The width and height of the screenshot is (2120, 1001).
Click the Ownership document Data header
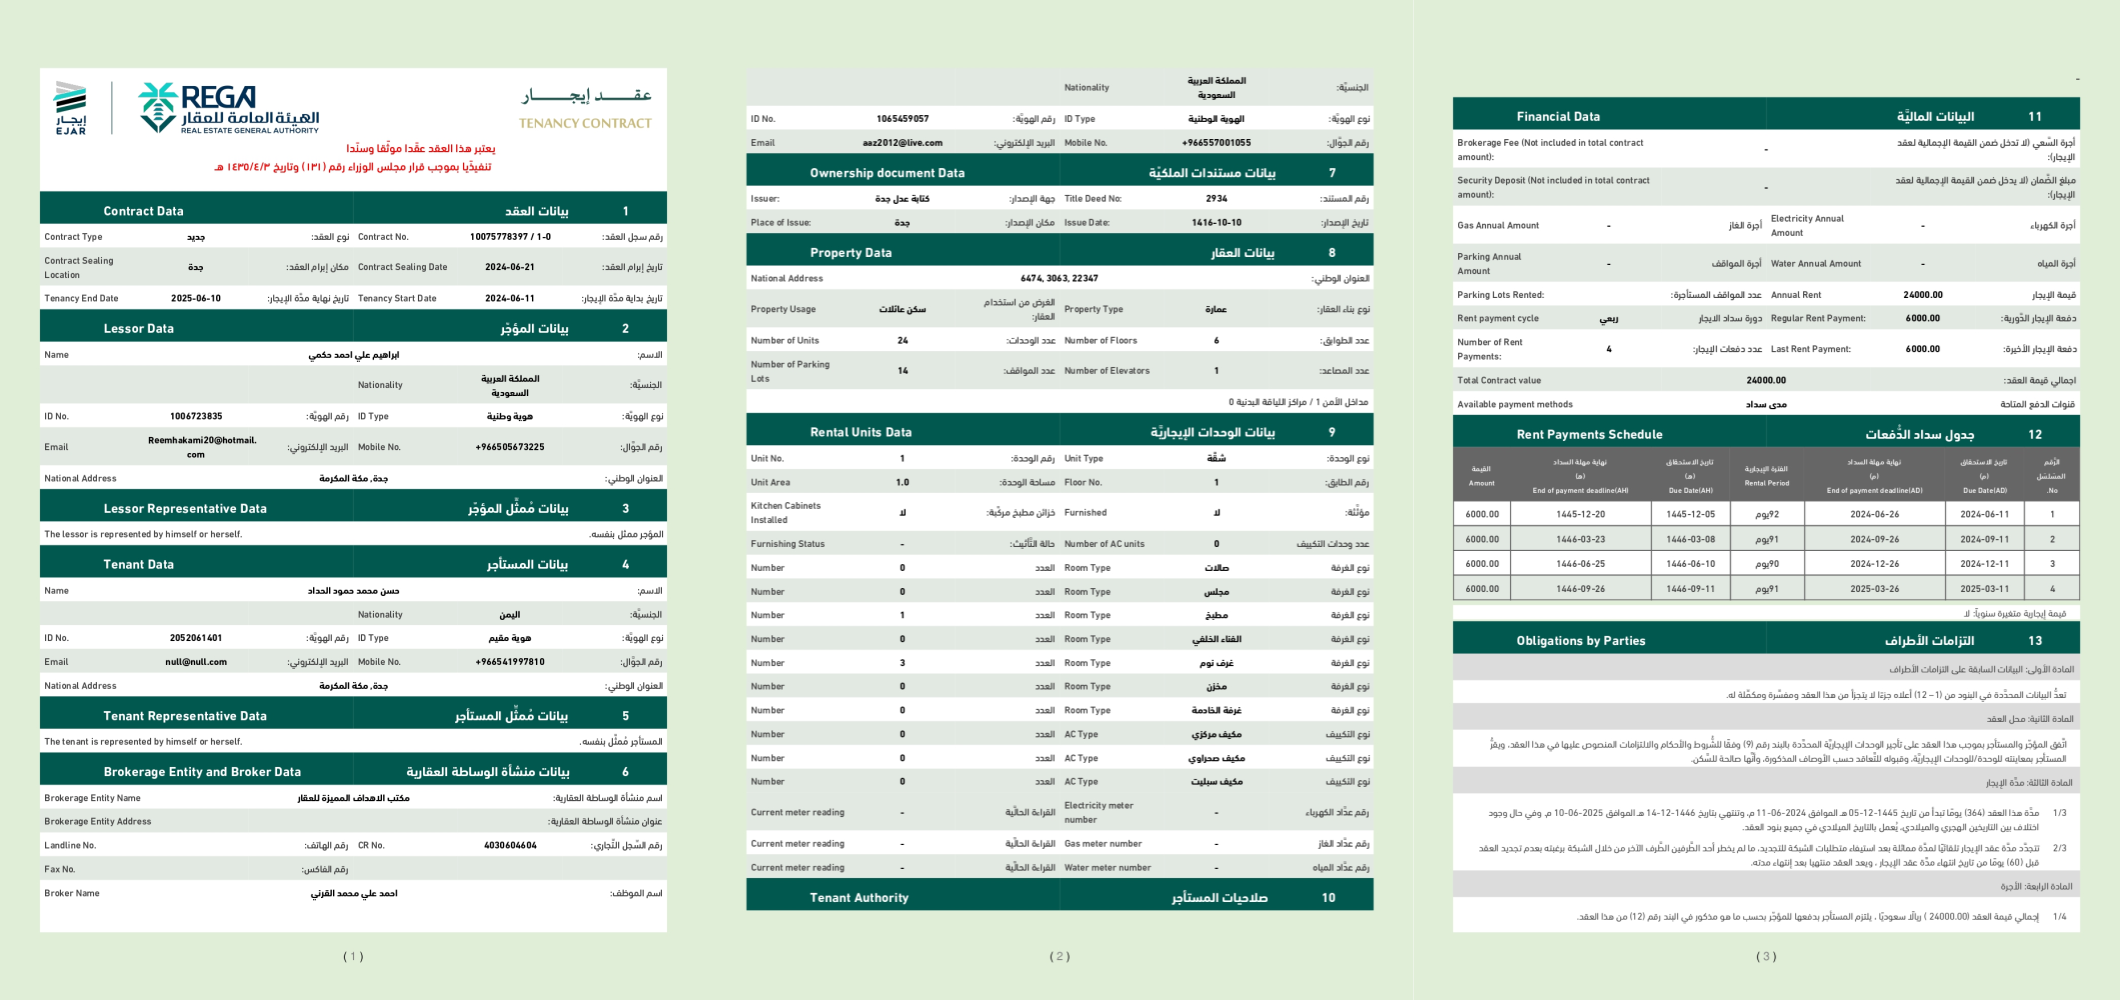(x=887, y=173)
